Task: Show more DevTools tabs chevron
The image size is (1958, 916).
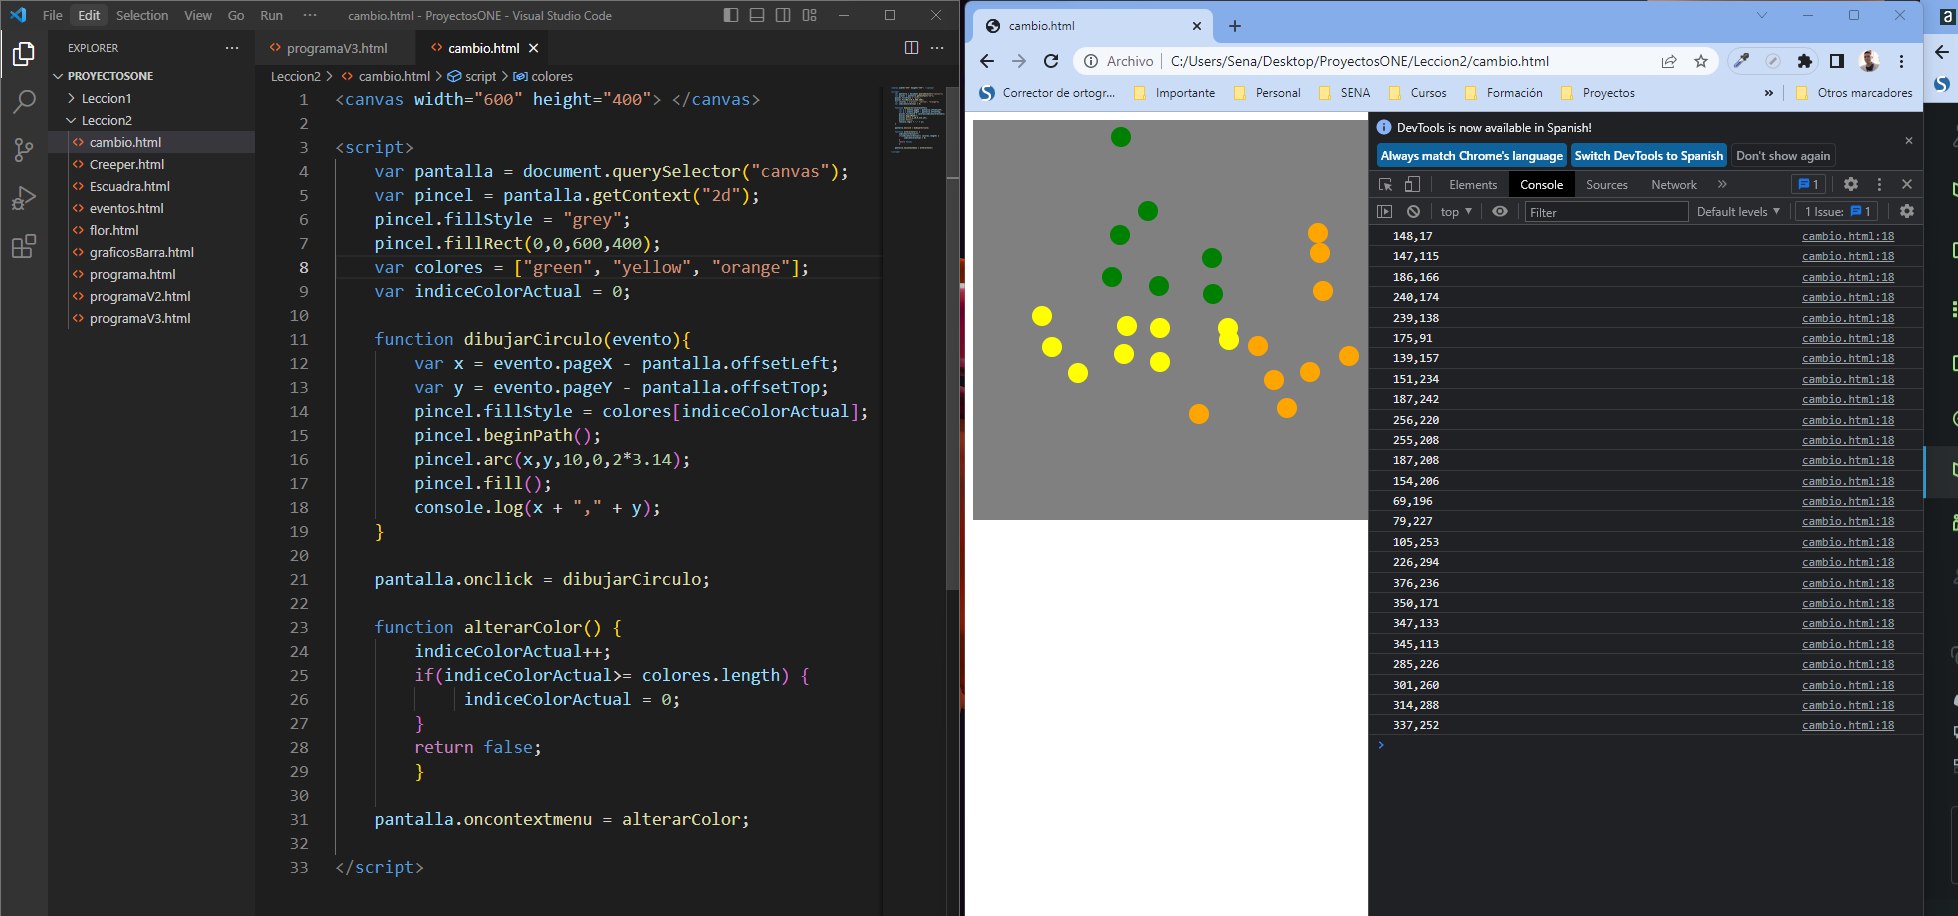Action: tap(1722, 184)
